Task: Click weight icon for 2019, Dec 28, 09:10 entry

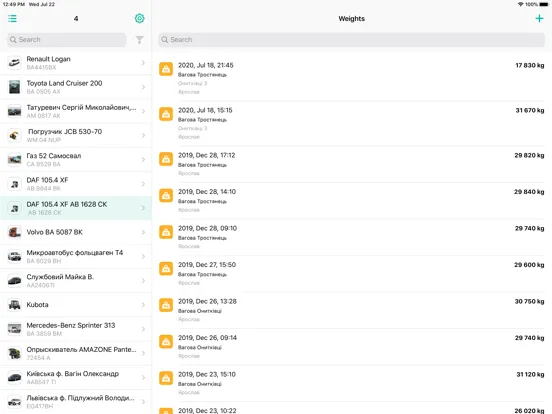Action: (x=166, y=232)
